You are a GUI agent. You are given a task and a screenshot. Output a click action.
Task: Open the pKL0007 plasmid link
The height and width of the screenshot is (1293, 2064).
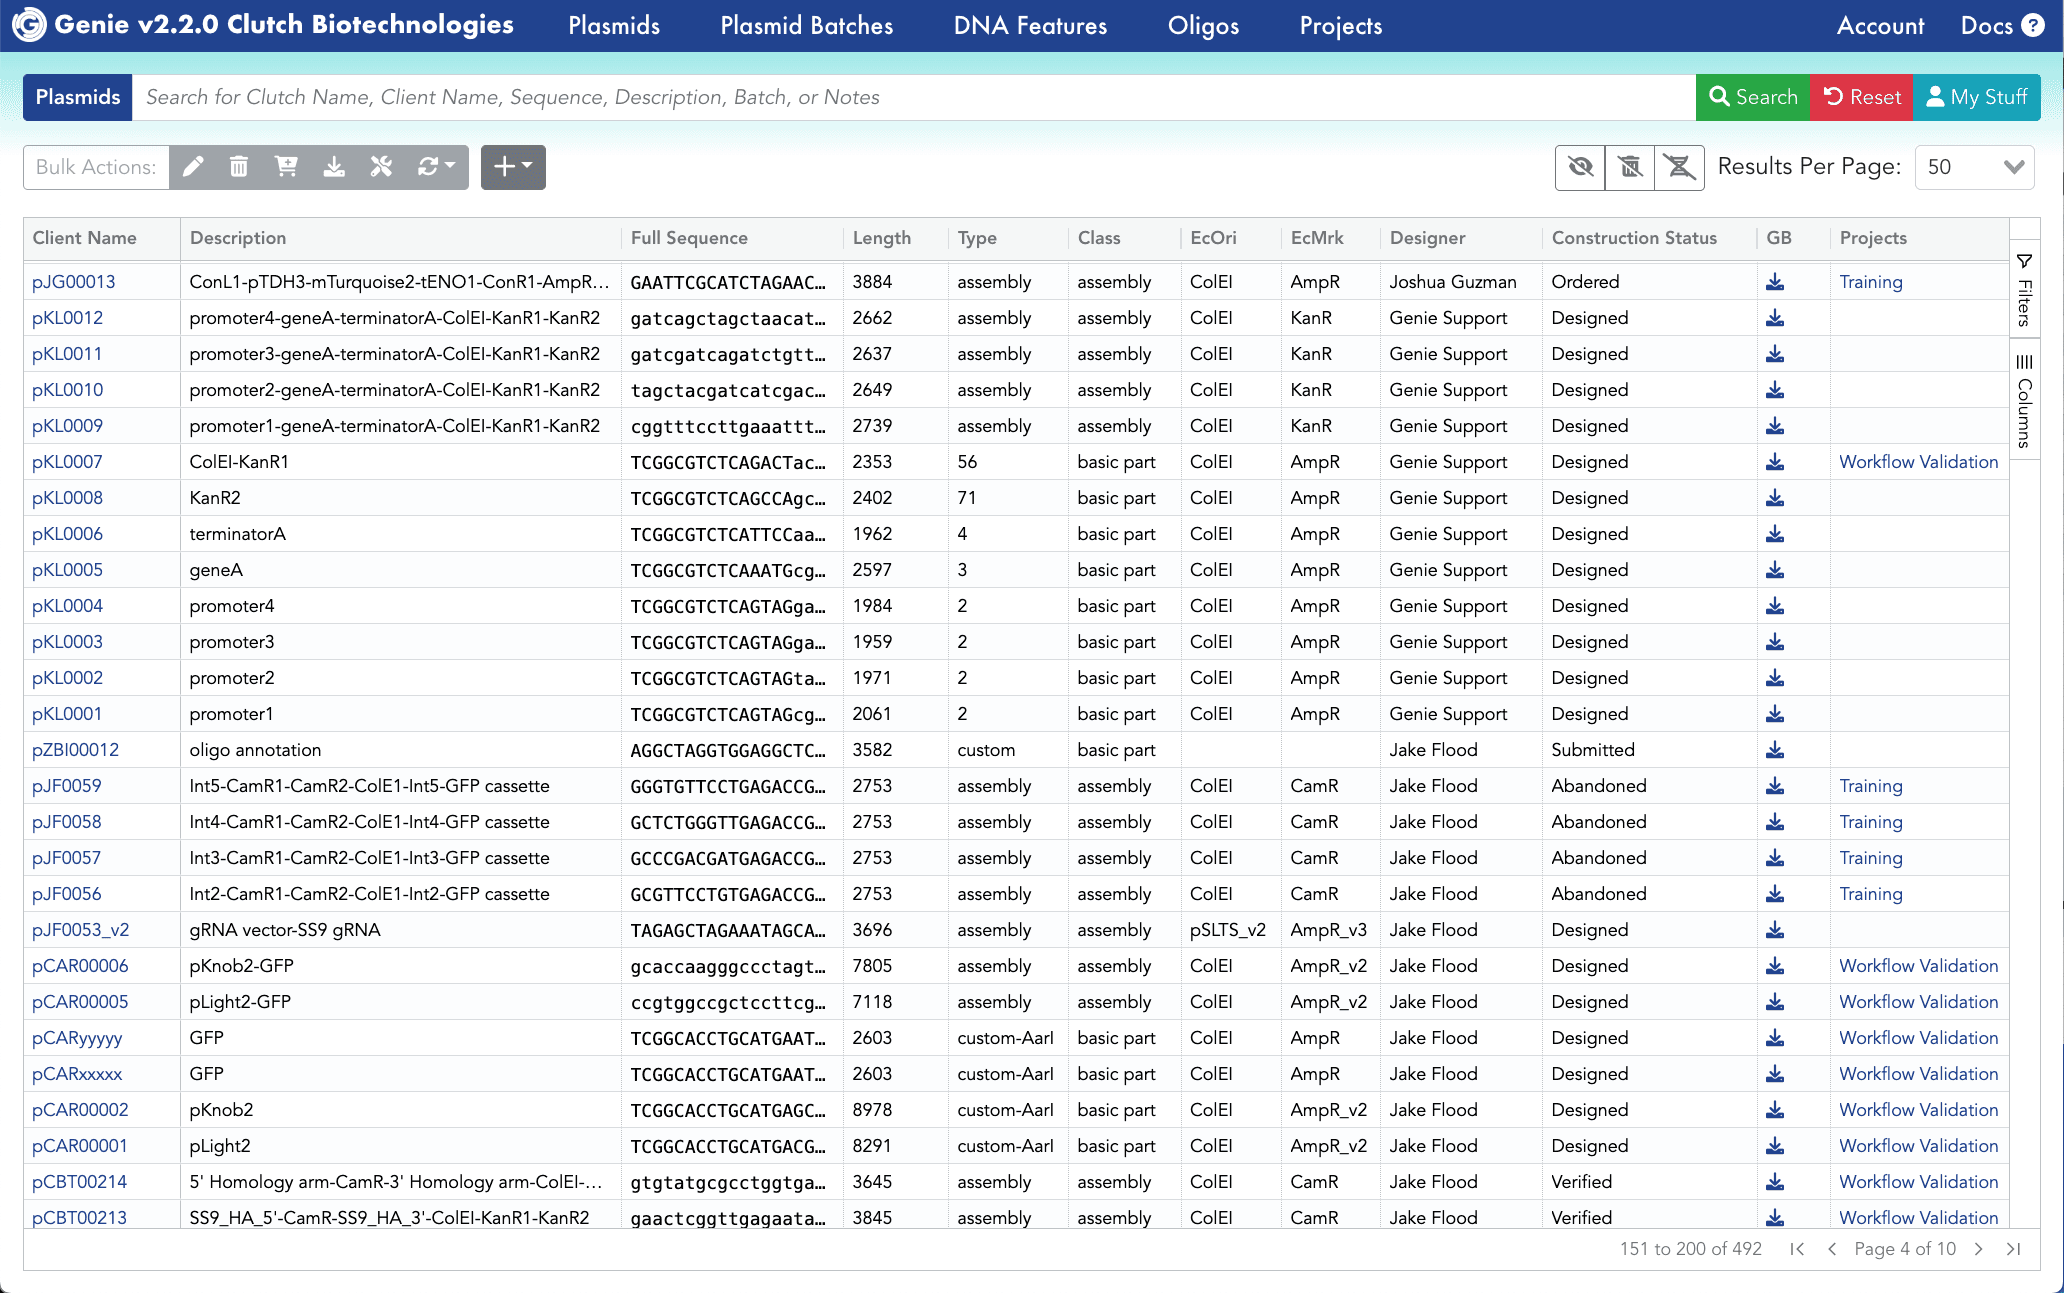[67, 462]
